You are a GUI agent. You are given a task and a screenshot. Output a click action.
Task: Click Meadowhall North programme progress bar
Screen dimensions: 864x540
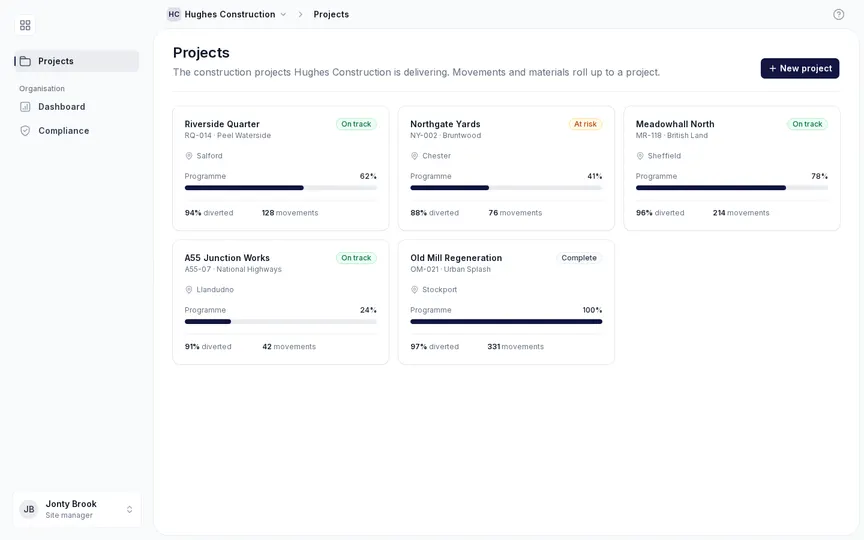tap(732, 188)
